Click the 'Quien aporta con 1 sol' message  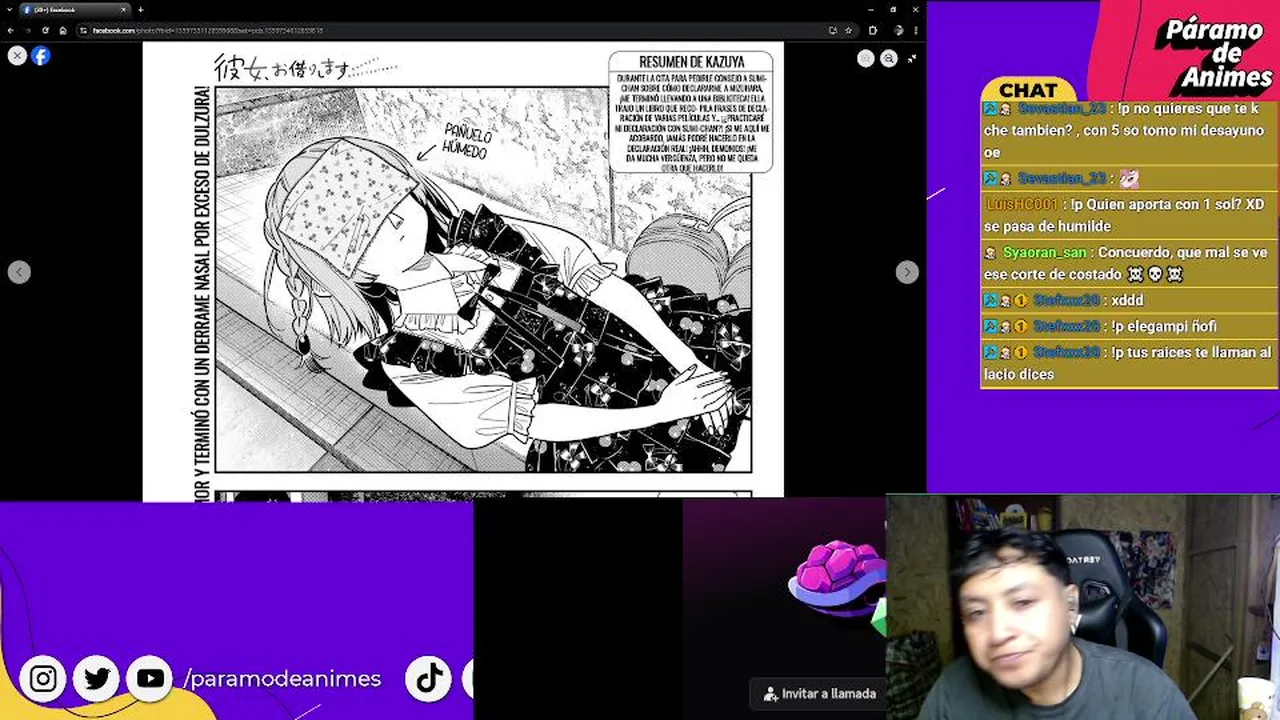pos(1127,215)
